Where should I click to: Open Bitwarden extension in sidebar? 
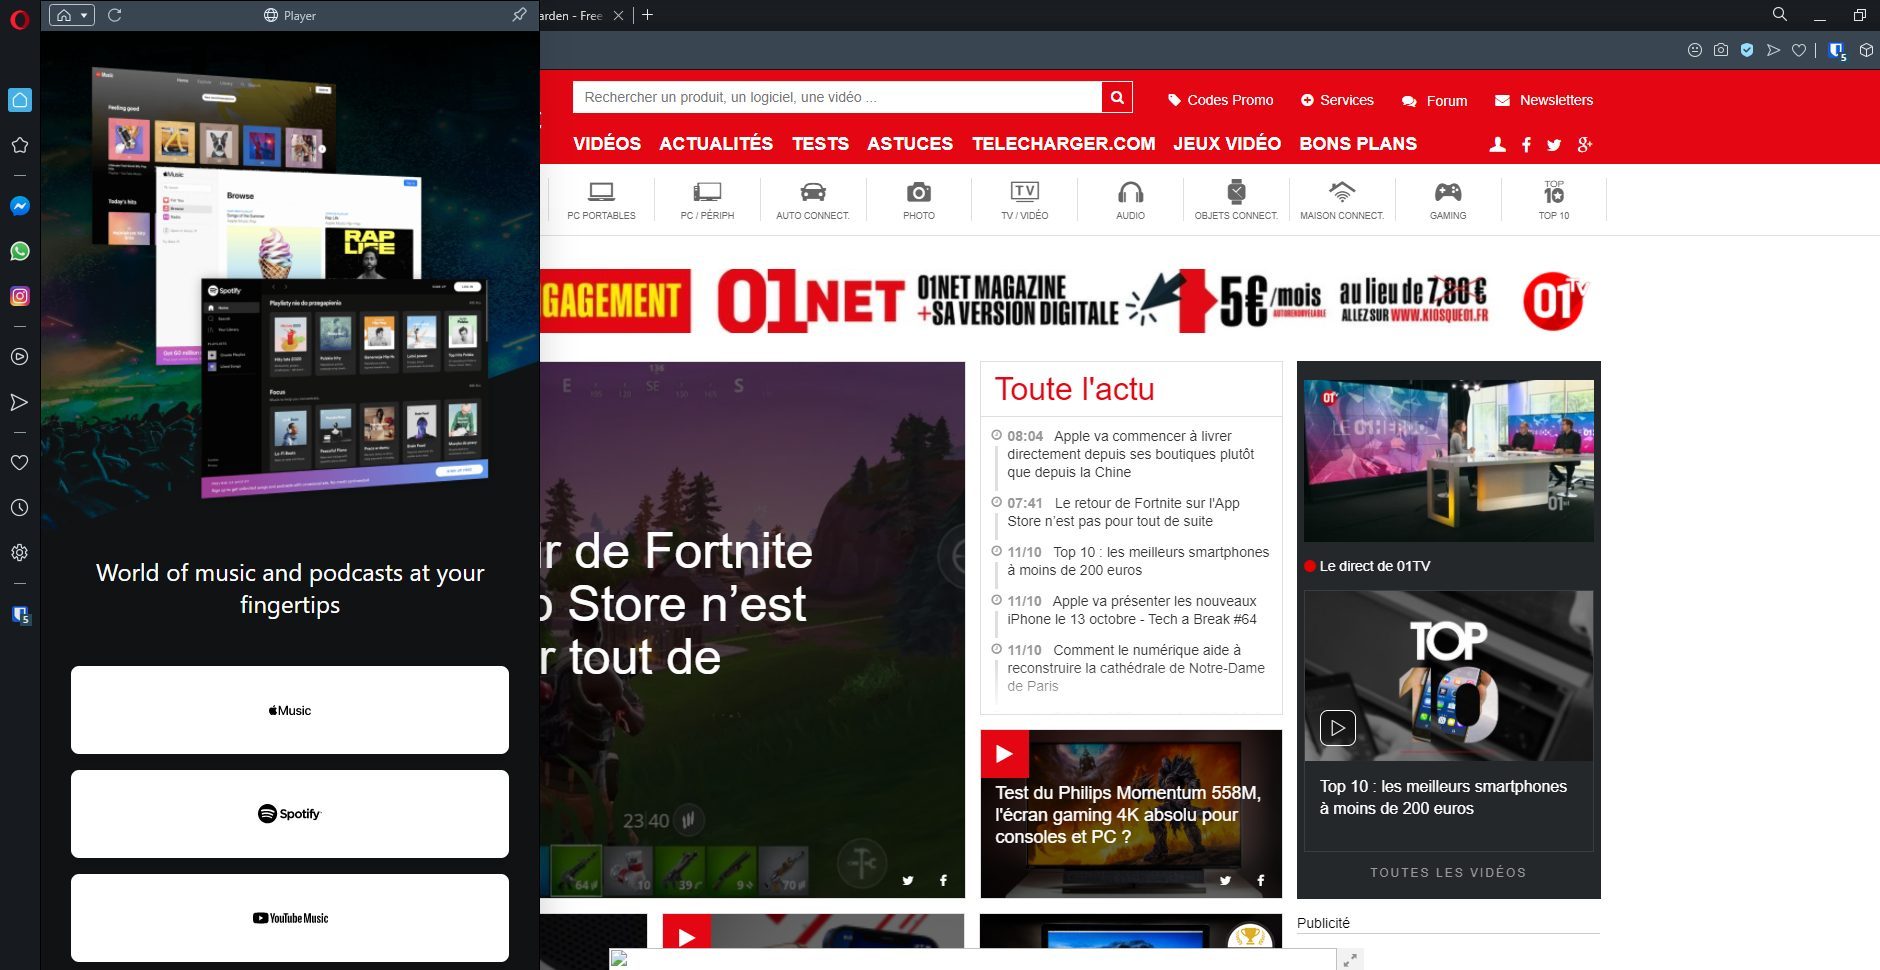coord(20,615)
